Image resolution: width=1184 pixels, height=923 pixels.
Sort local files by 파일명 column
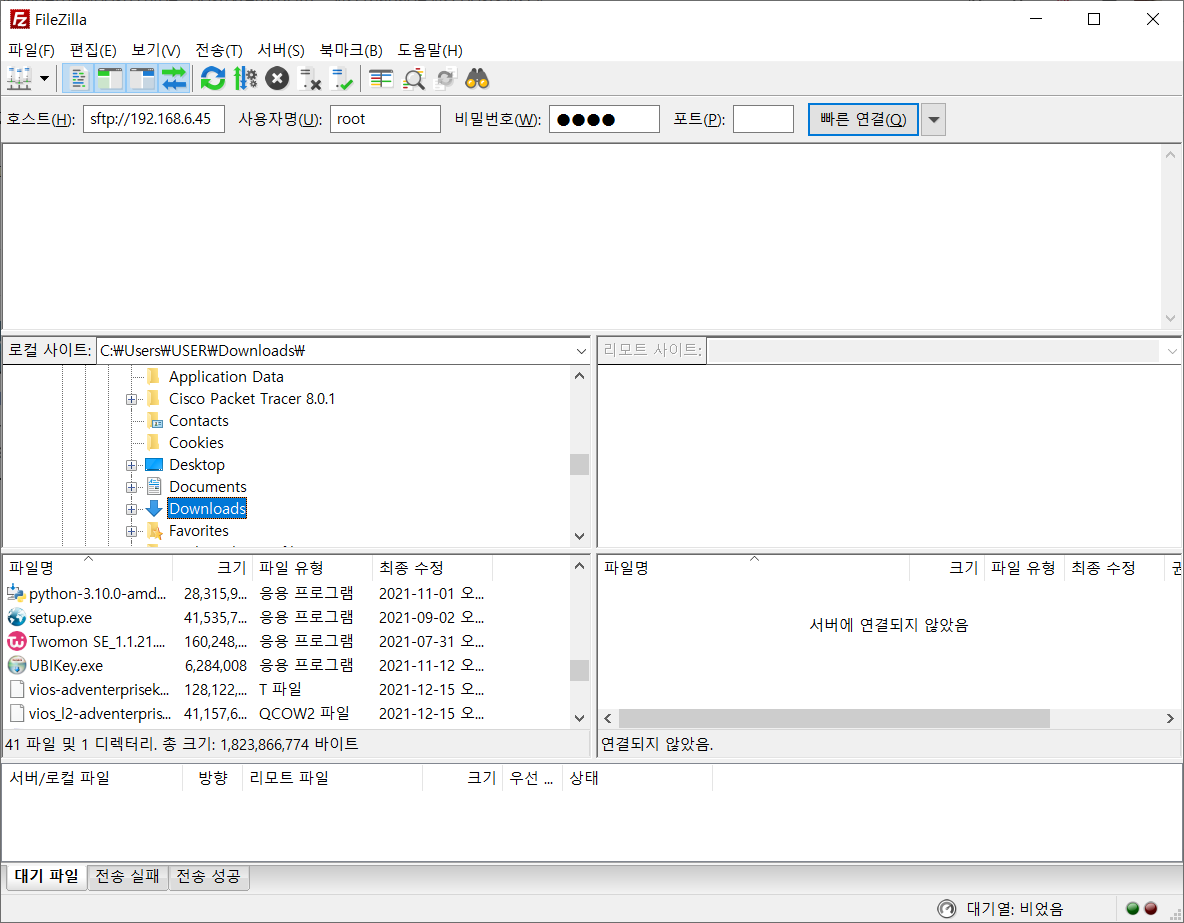tap(88, 568)
